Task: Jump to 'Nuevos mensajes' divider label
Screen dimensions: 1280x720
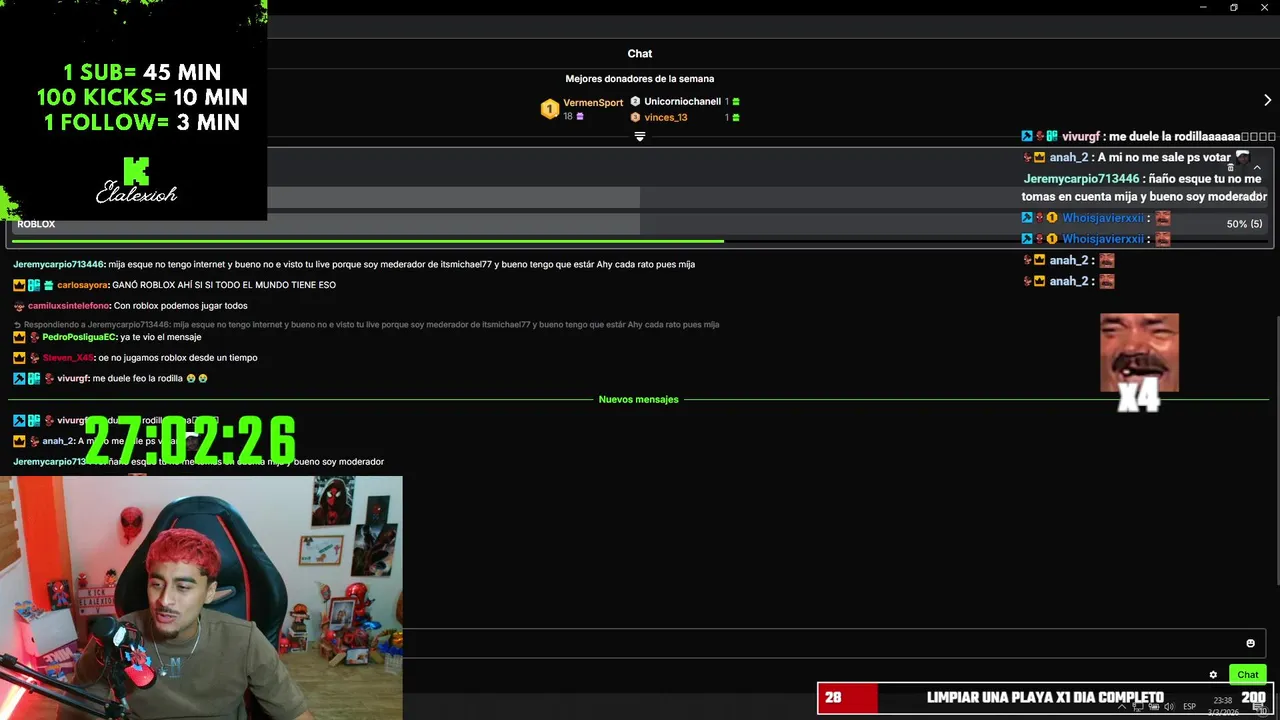Action: pos(638,399)
